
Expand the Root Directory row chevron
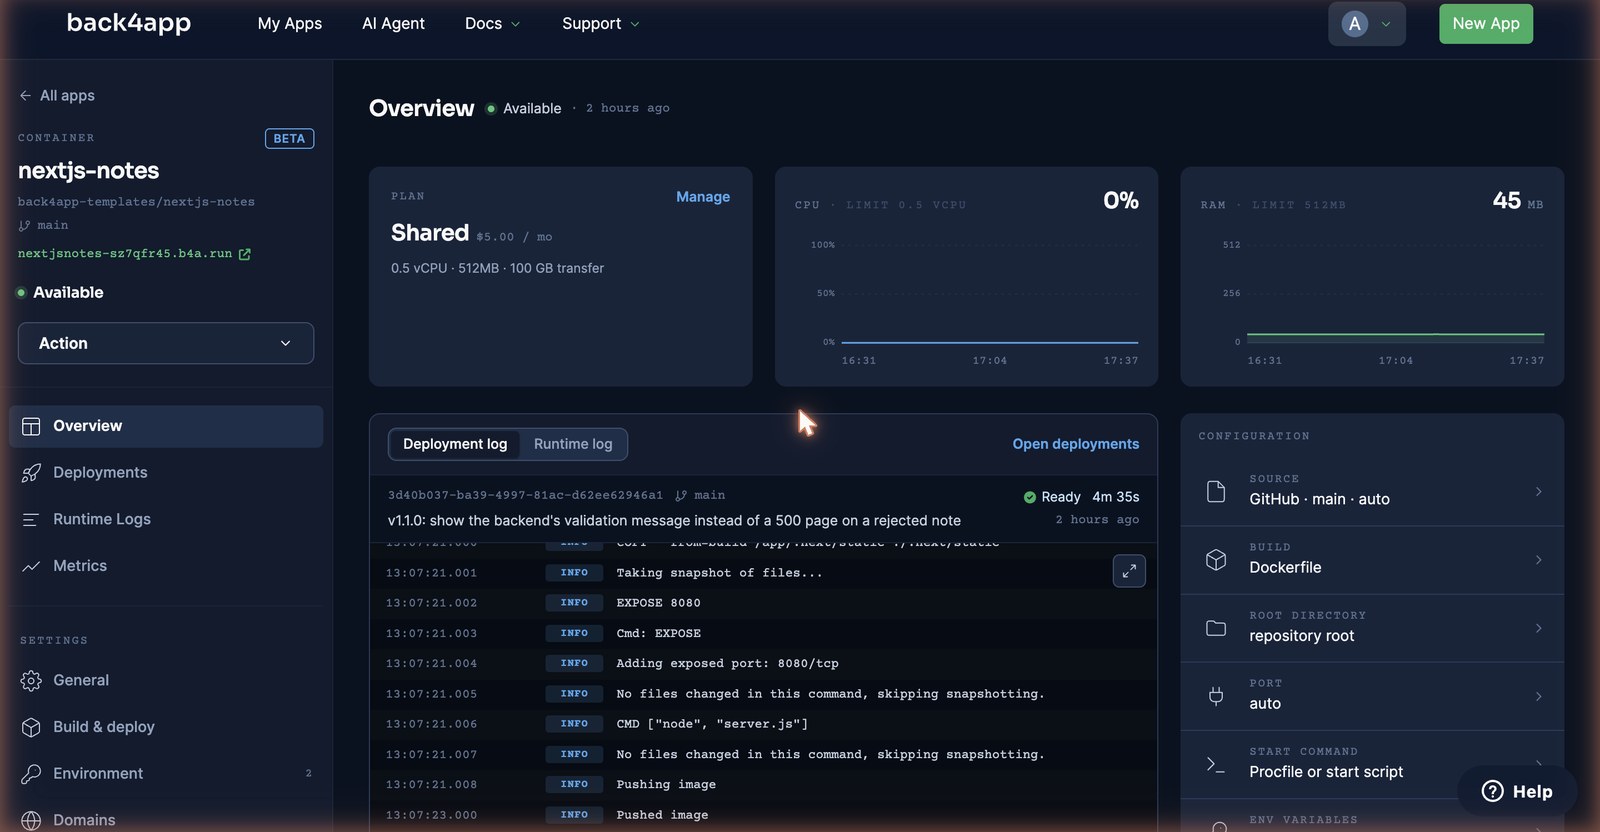1538,628
